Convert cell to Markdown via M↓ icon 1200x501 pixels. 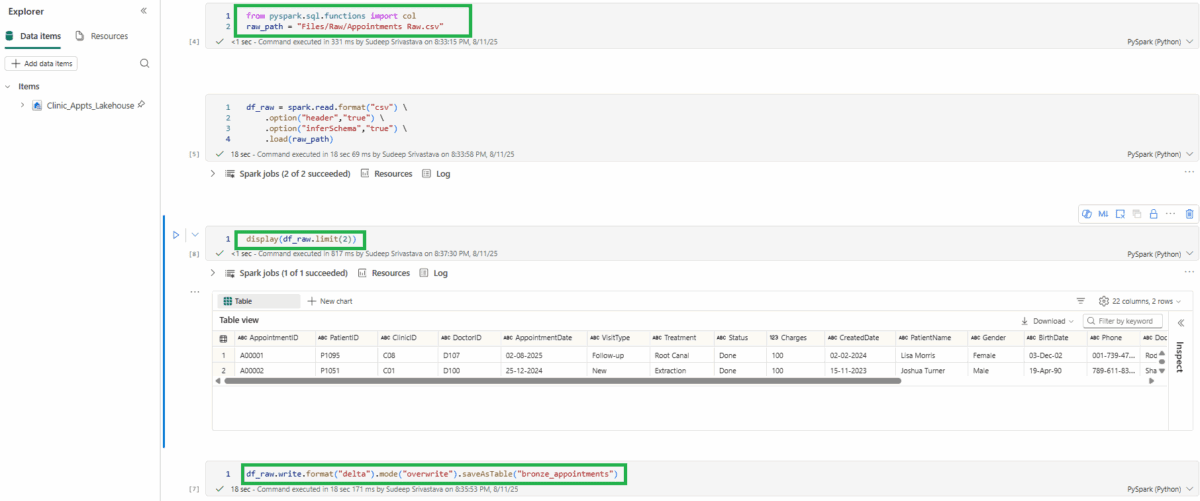click(1103, 213)
